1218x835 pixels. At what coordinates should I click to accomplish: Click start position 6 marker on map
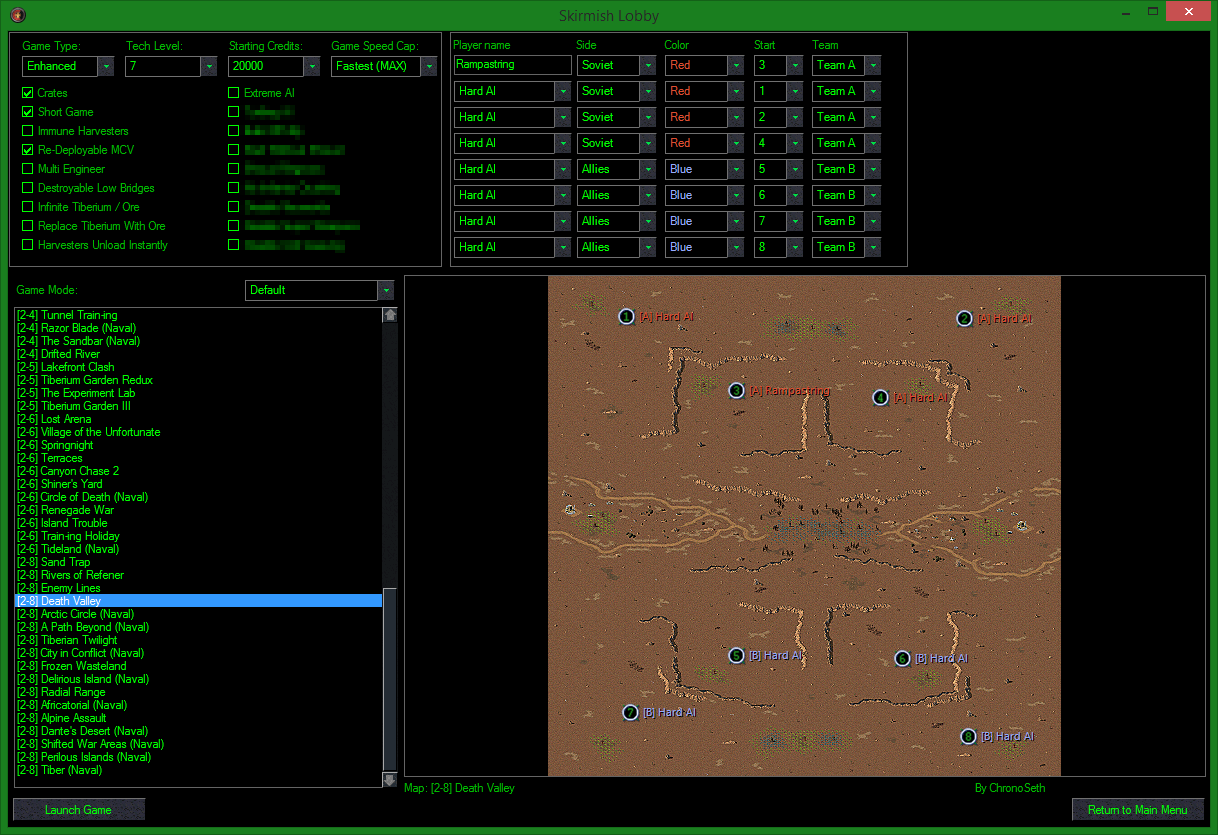coord(902,659)
